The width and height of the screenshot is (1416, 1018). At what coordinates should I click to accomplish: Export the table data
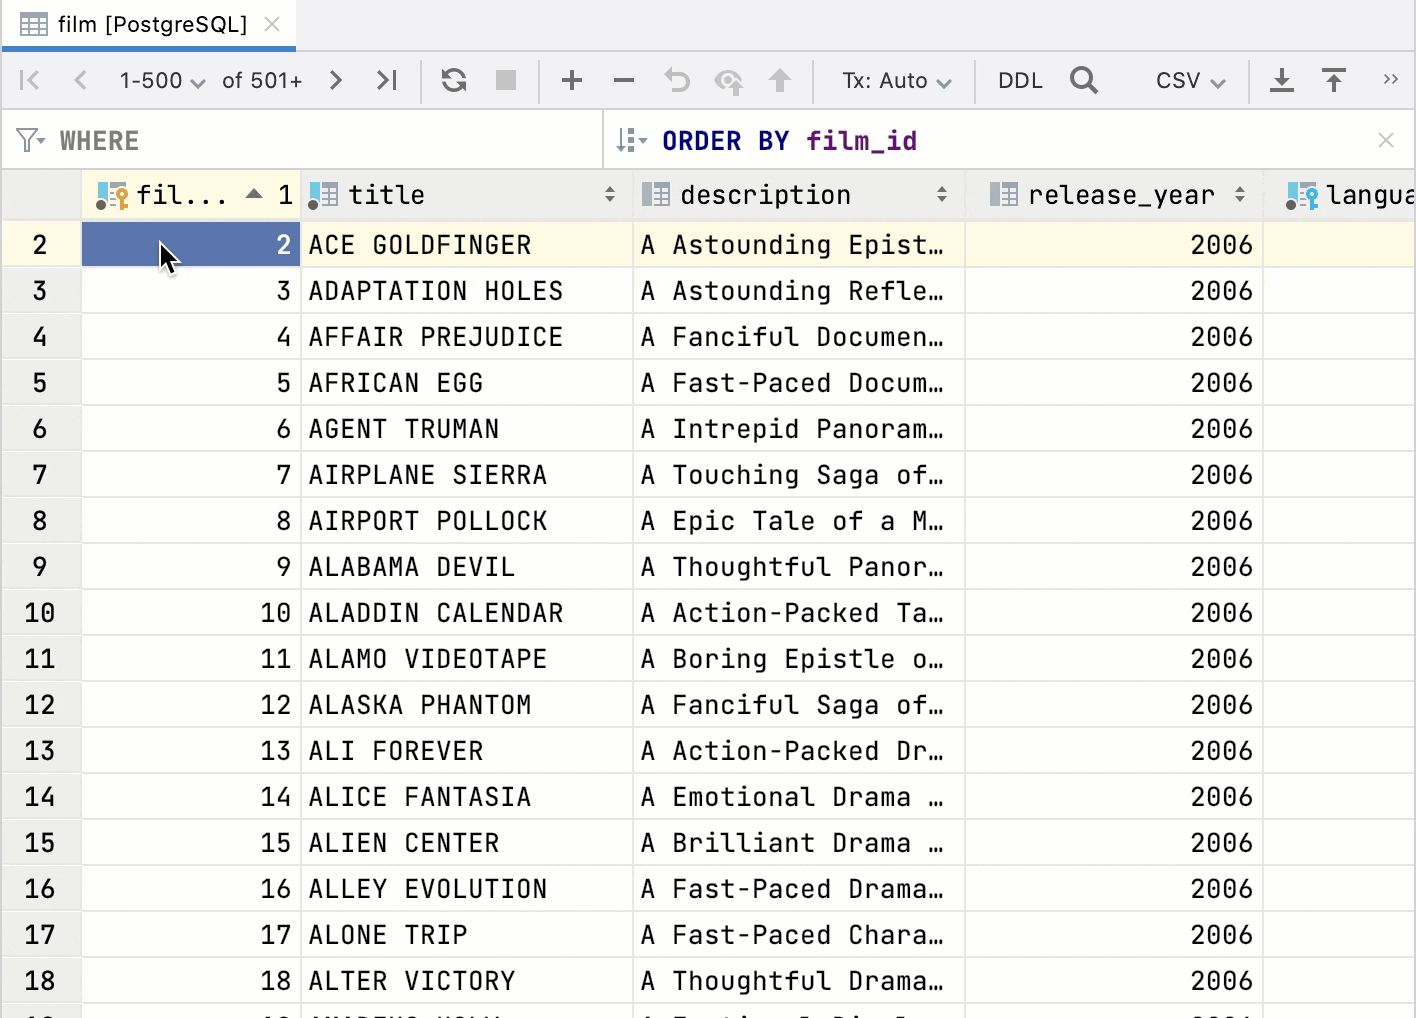point(1282,80)
